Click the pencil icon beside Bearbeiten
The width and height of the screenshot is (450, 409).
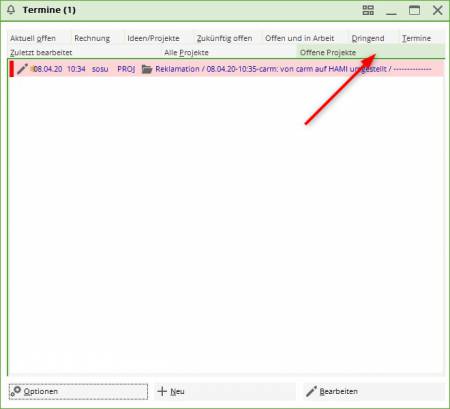(311, 391)
